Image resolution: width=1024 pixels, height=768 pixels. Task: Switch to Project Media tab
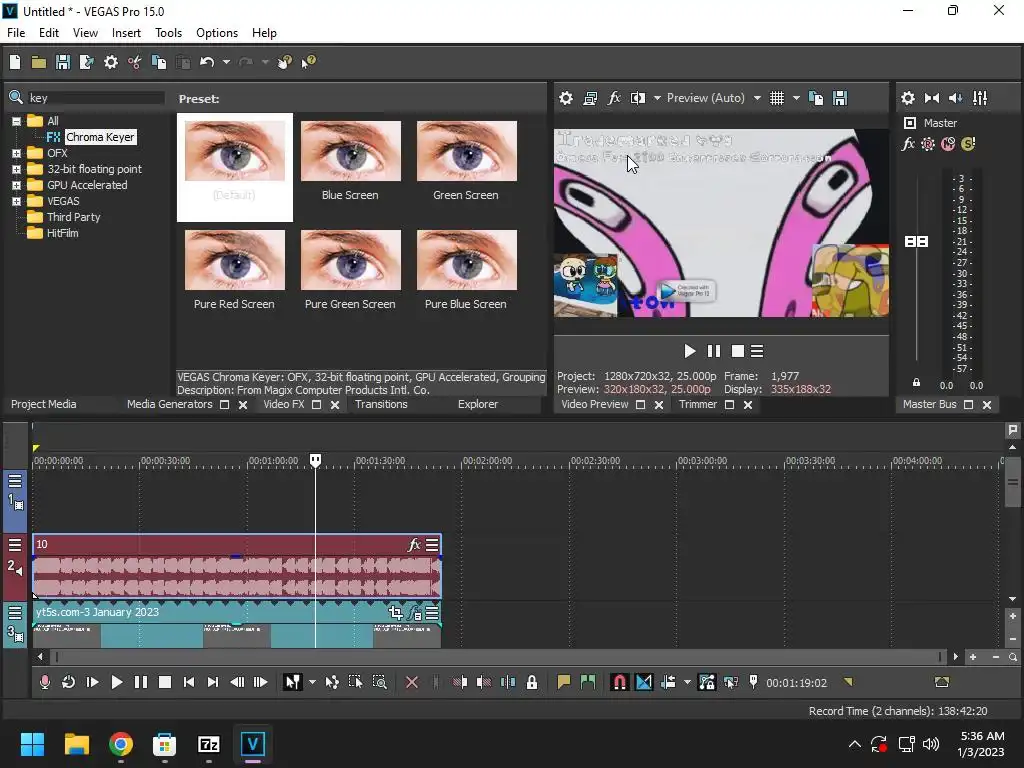pos(44,404)
